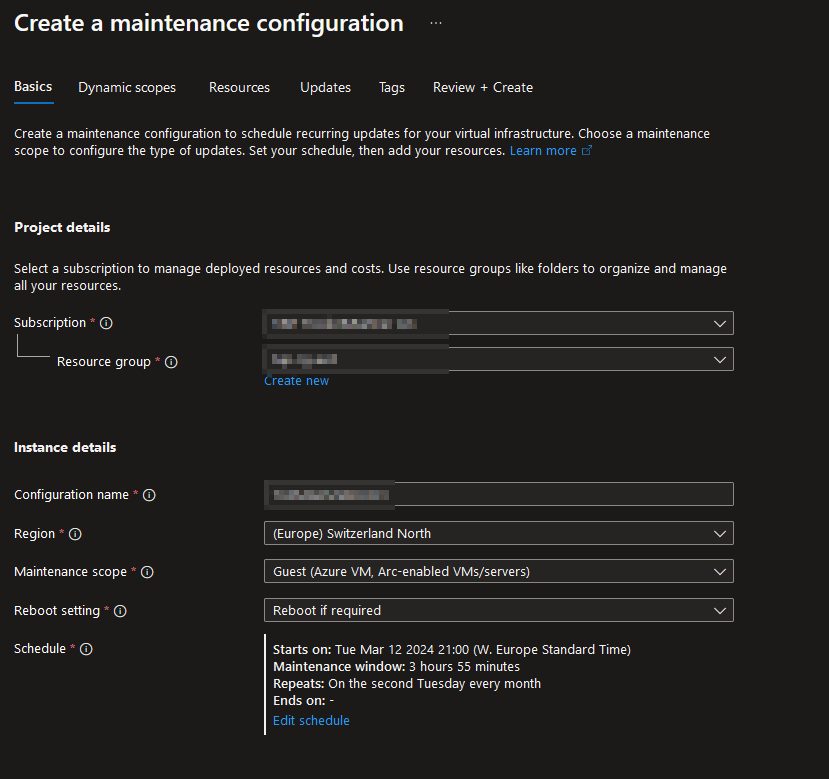
Task: Click the 'Instance details' heading
Action: [x=65, y=447]
